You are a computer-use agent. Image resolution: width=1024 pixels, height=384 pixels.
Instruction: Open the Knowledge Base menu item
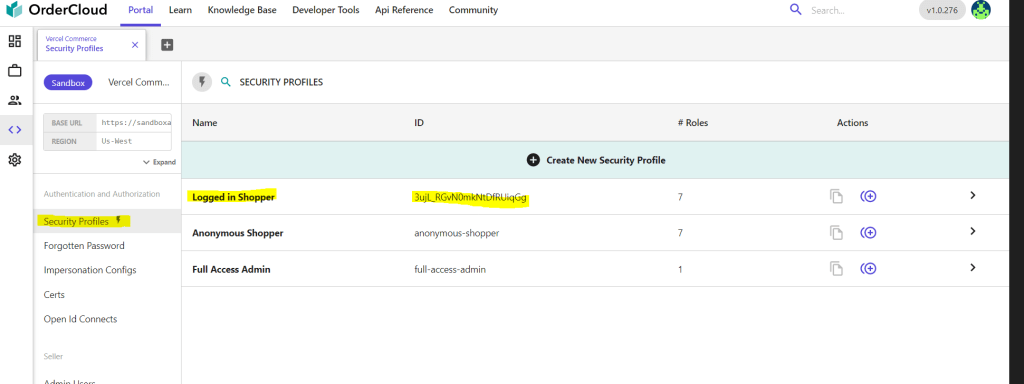point(242,10)
